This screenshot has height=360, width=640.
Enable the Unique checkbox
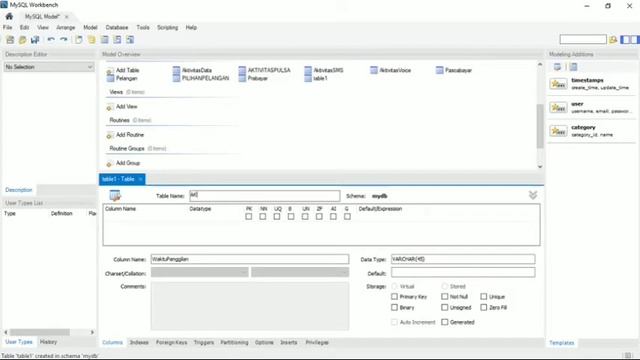(484, 296)
